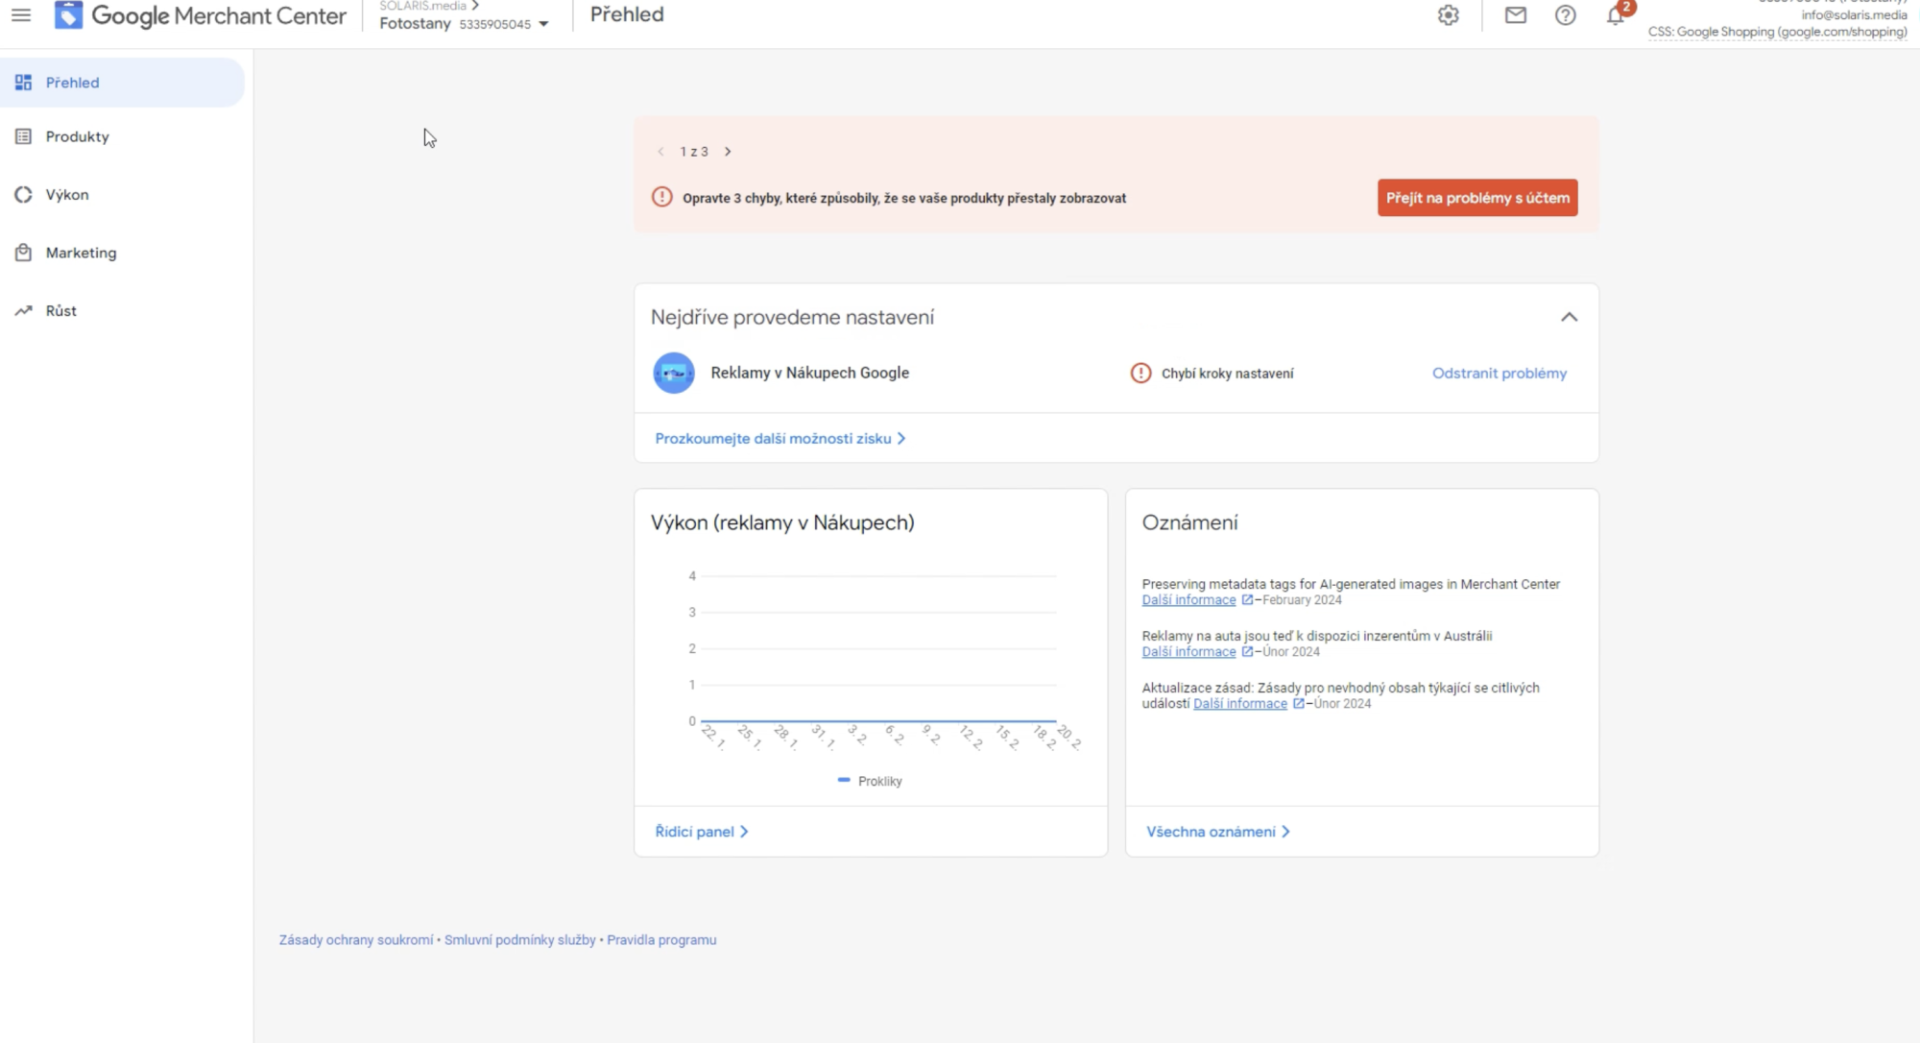The width and height of the screenshot is (1920, 1043).
Task: Click the Chybí kroky nastavení status text
Action: pos(1227,373)
